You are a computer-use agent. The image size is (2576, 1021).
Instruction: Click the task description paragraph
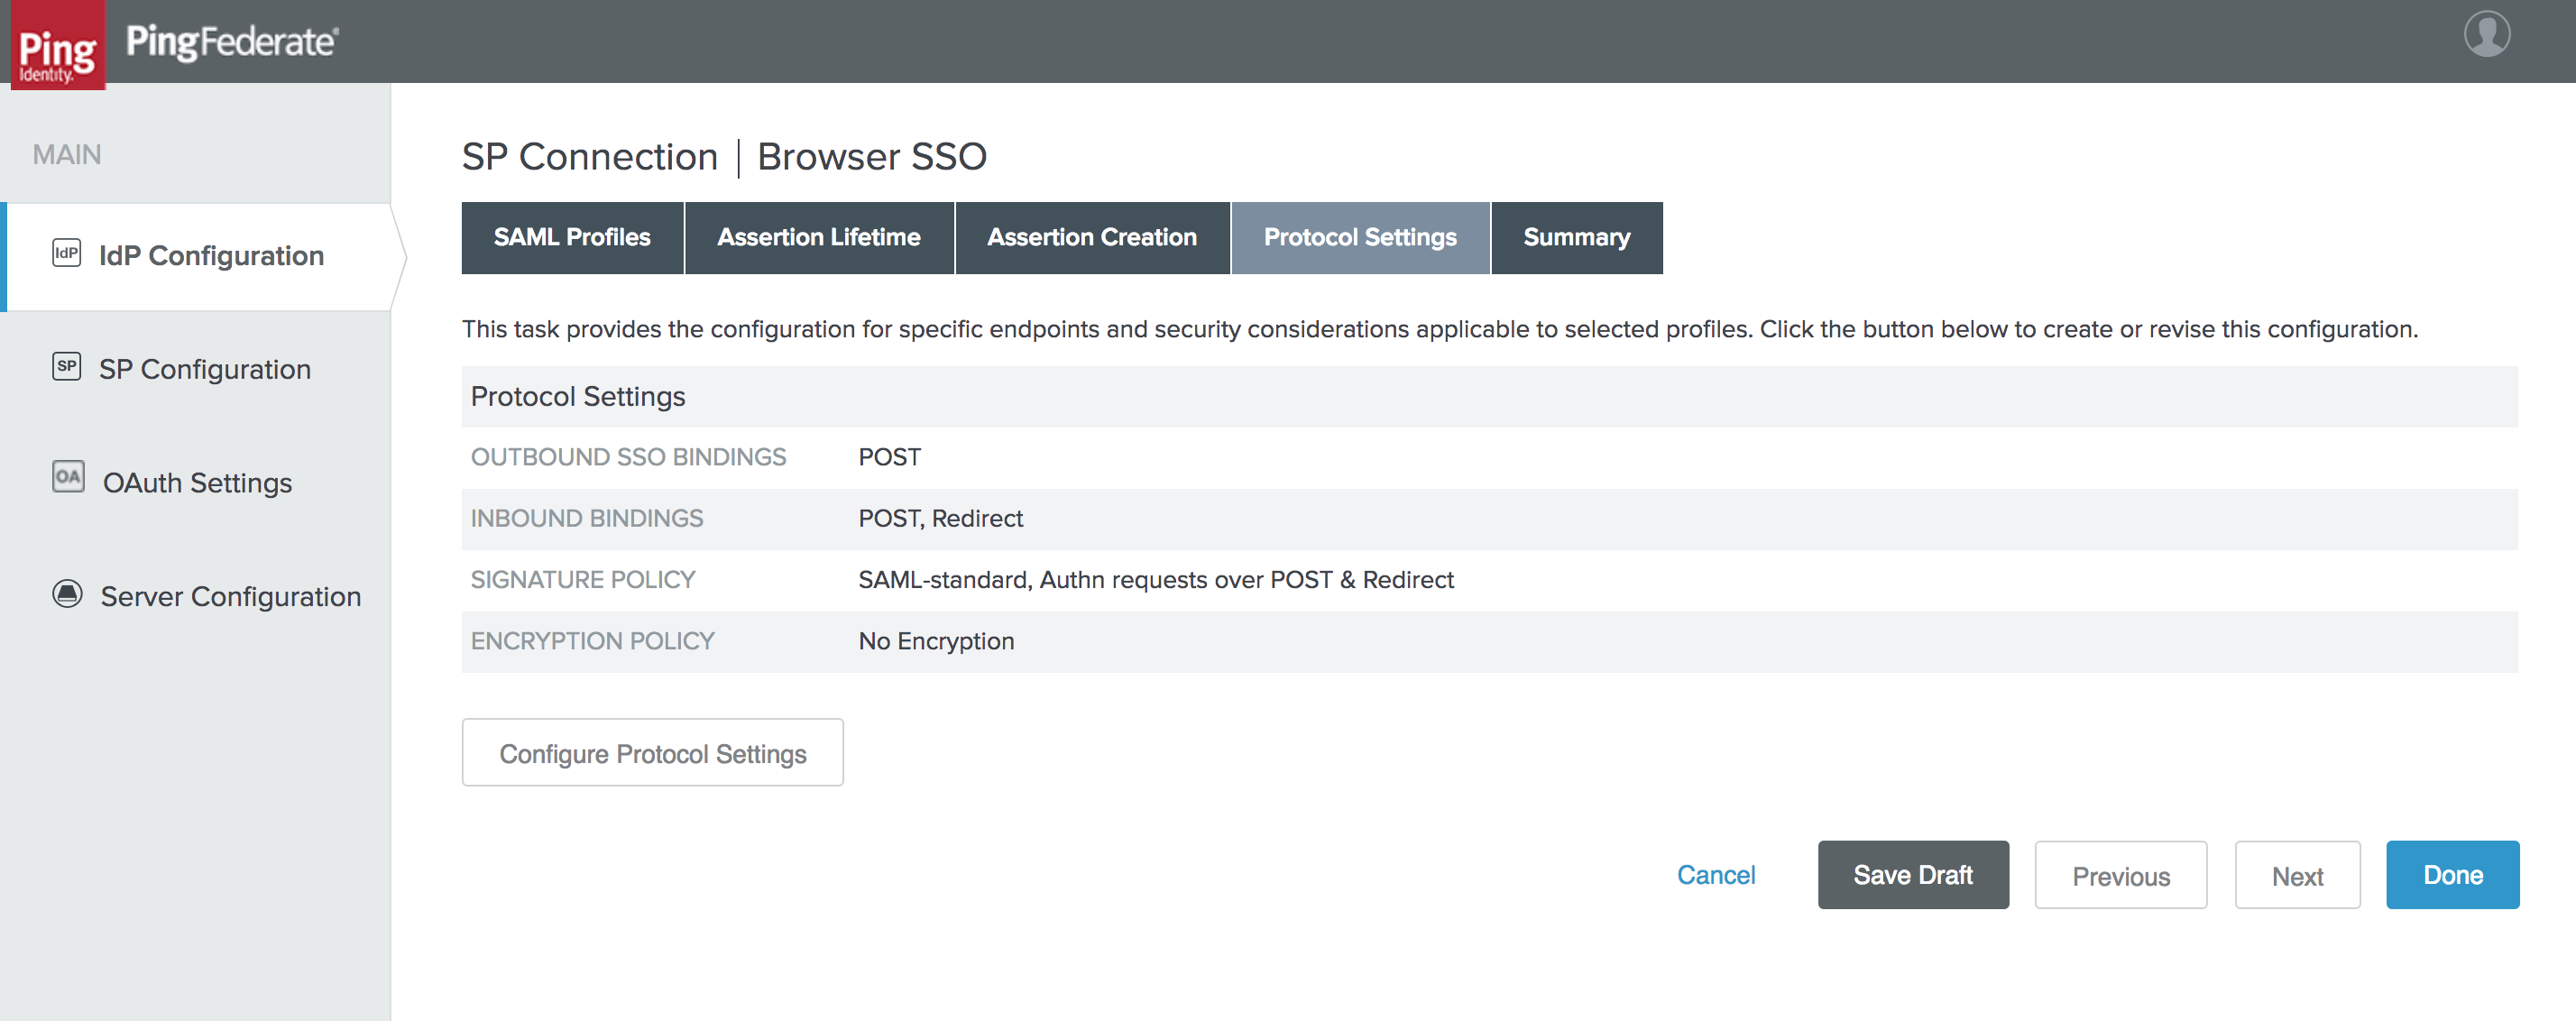(x=1440, y=329)
